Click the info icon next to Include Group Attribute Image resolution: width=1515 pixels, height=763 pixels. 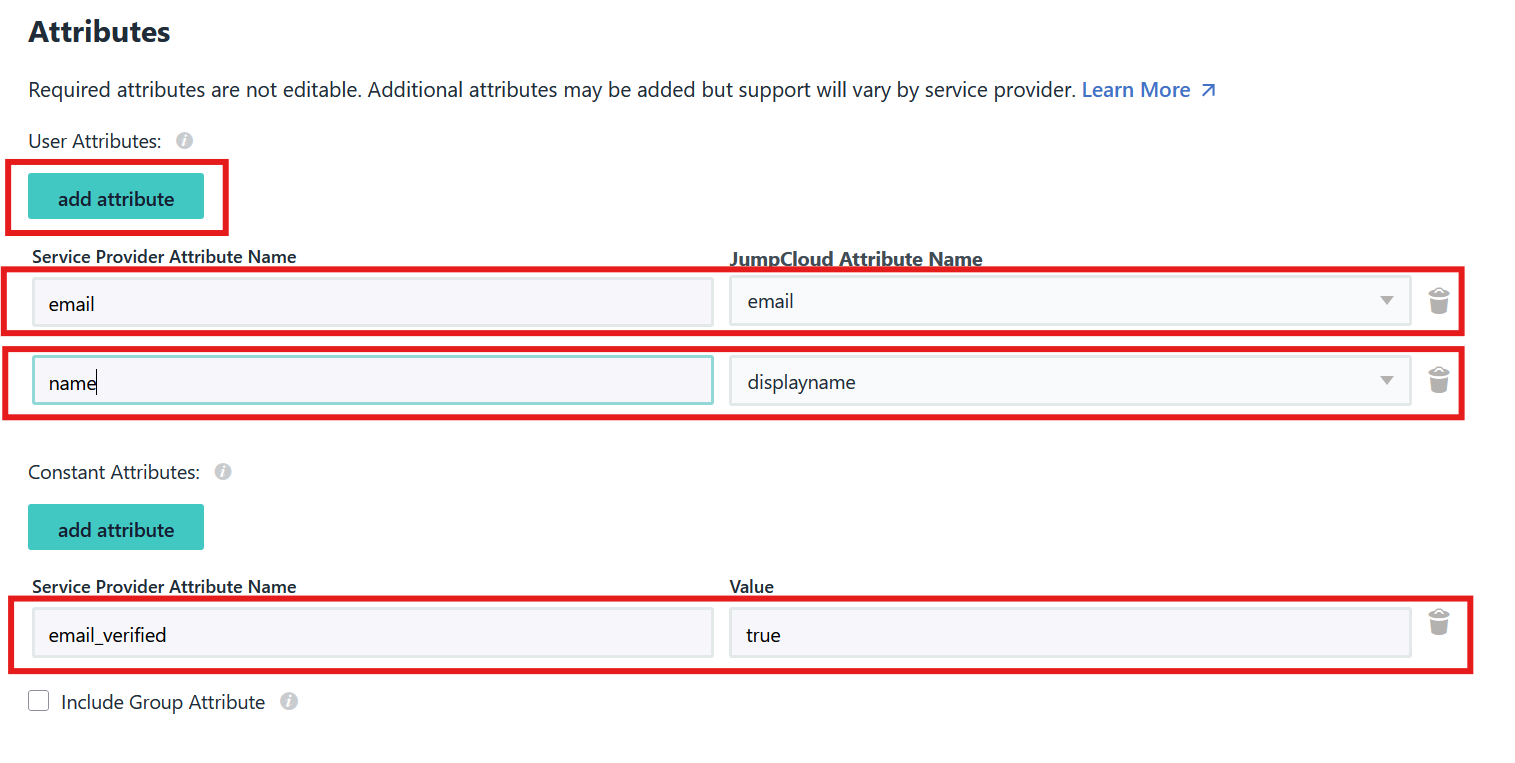(289, 702)
